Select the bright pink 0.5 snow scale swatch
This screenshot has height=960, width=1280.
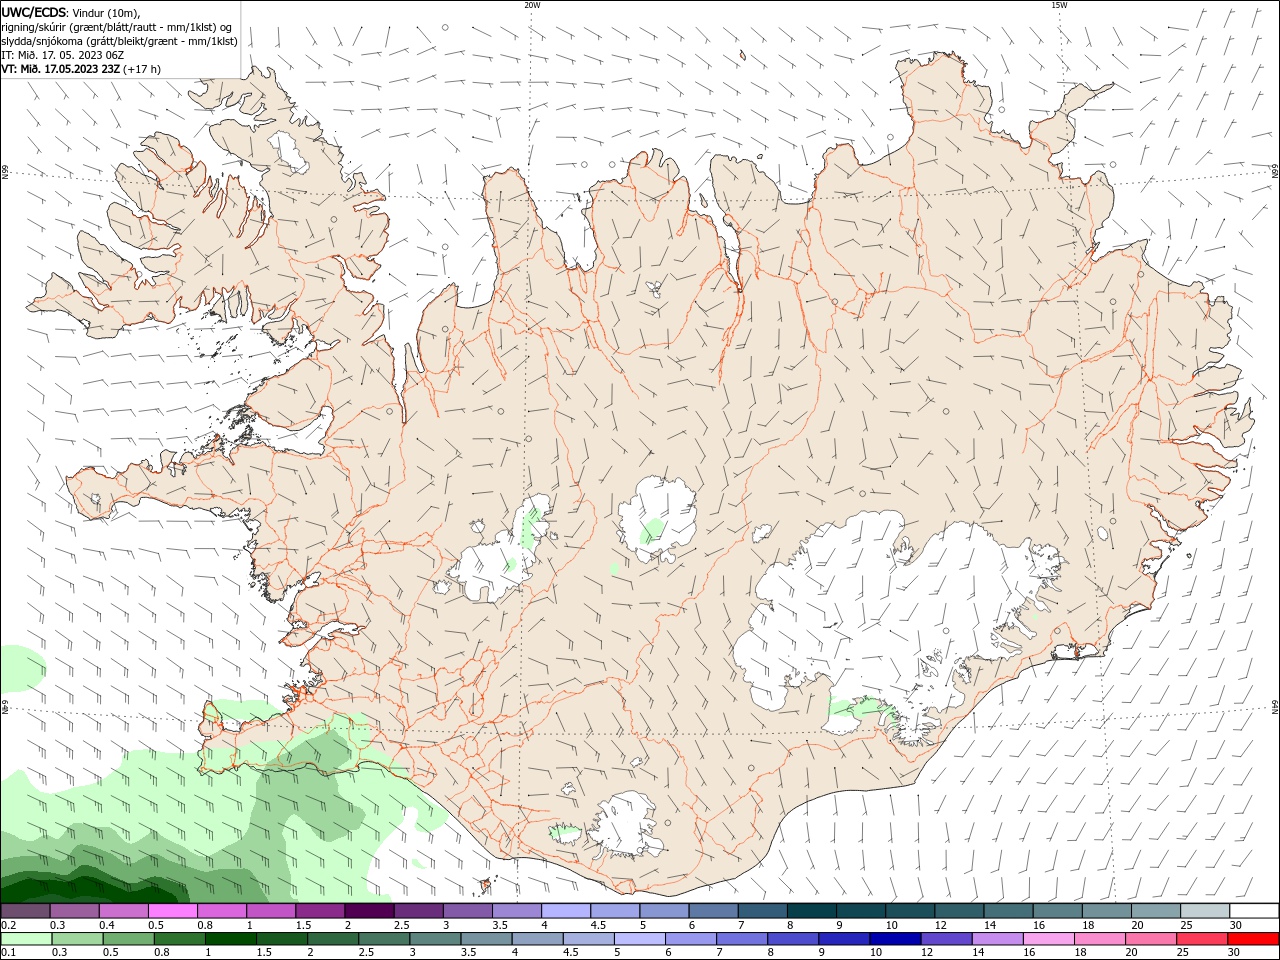(172, 911)
